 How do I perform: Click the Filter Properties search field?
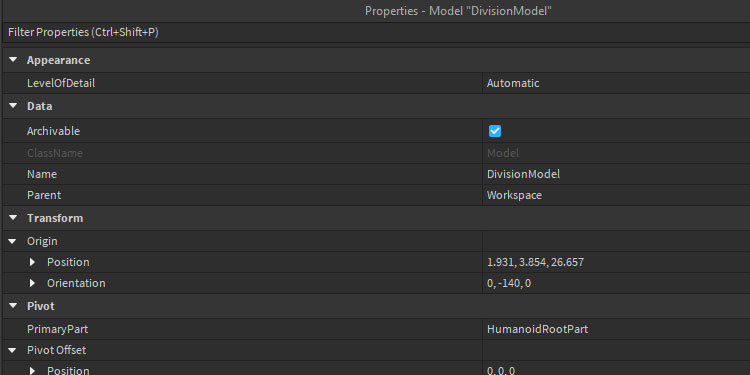376,33
